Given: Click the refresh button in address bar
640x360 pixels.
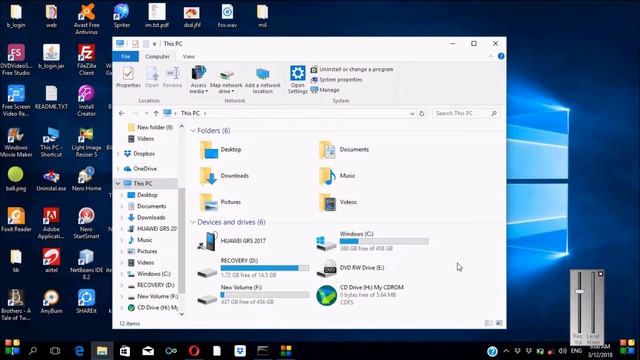Looking at the screenshot, I should pyautogui.click(x=422, y=113).
